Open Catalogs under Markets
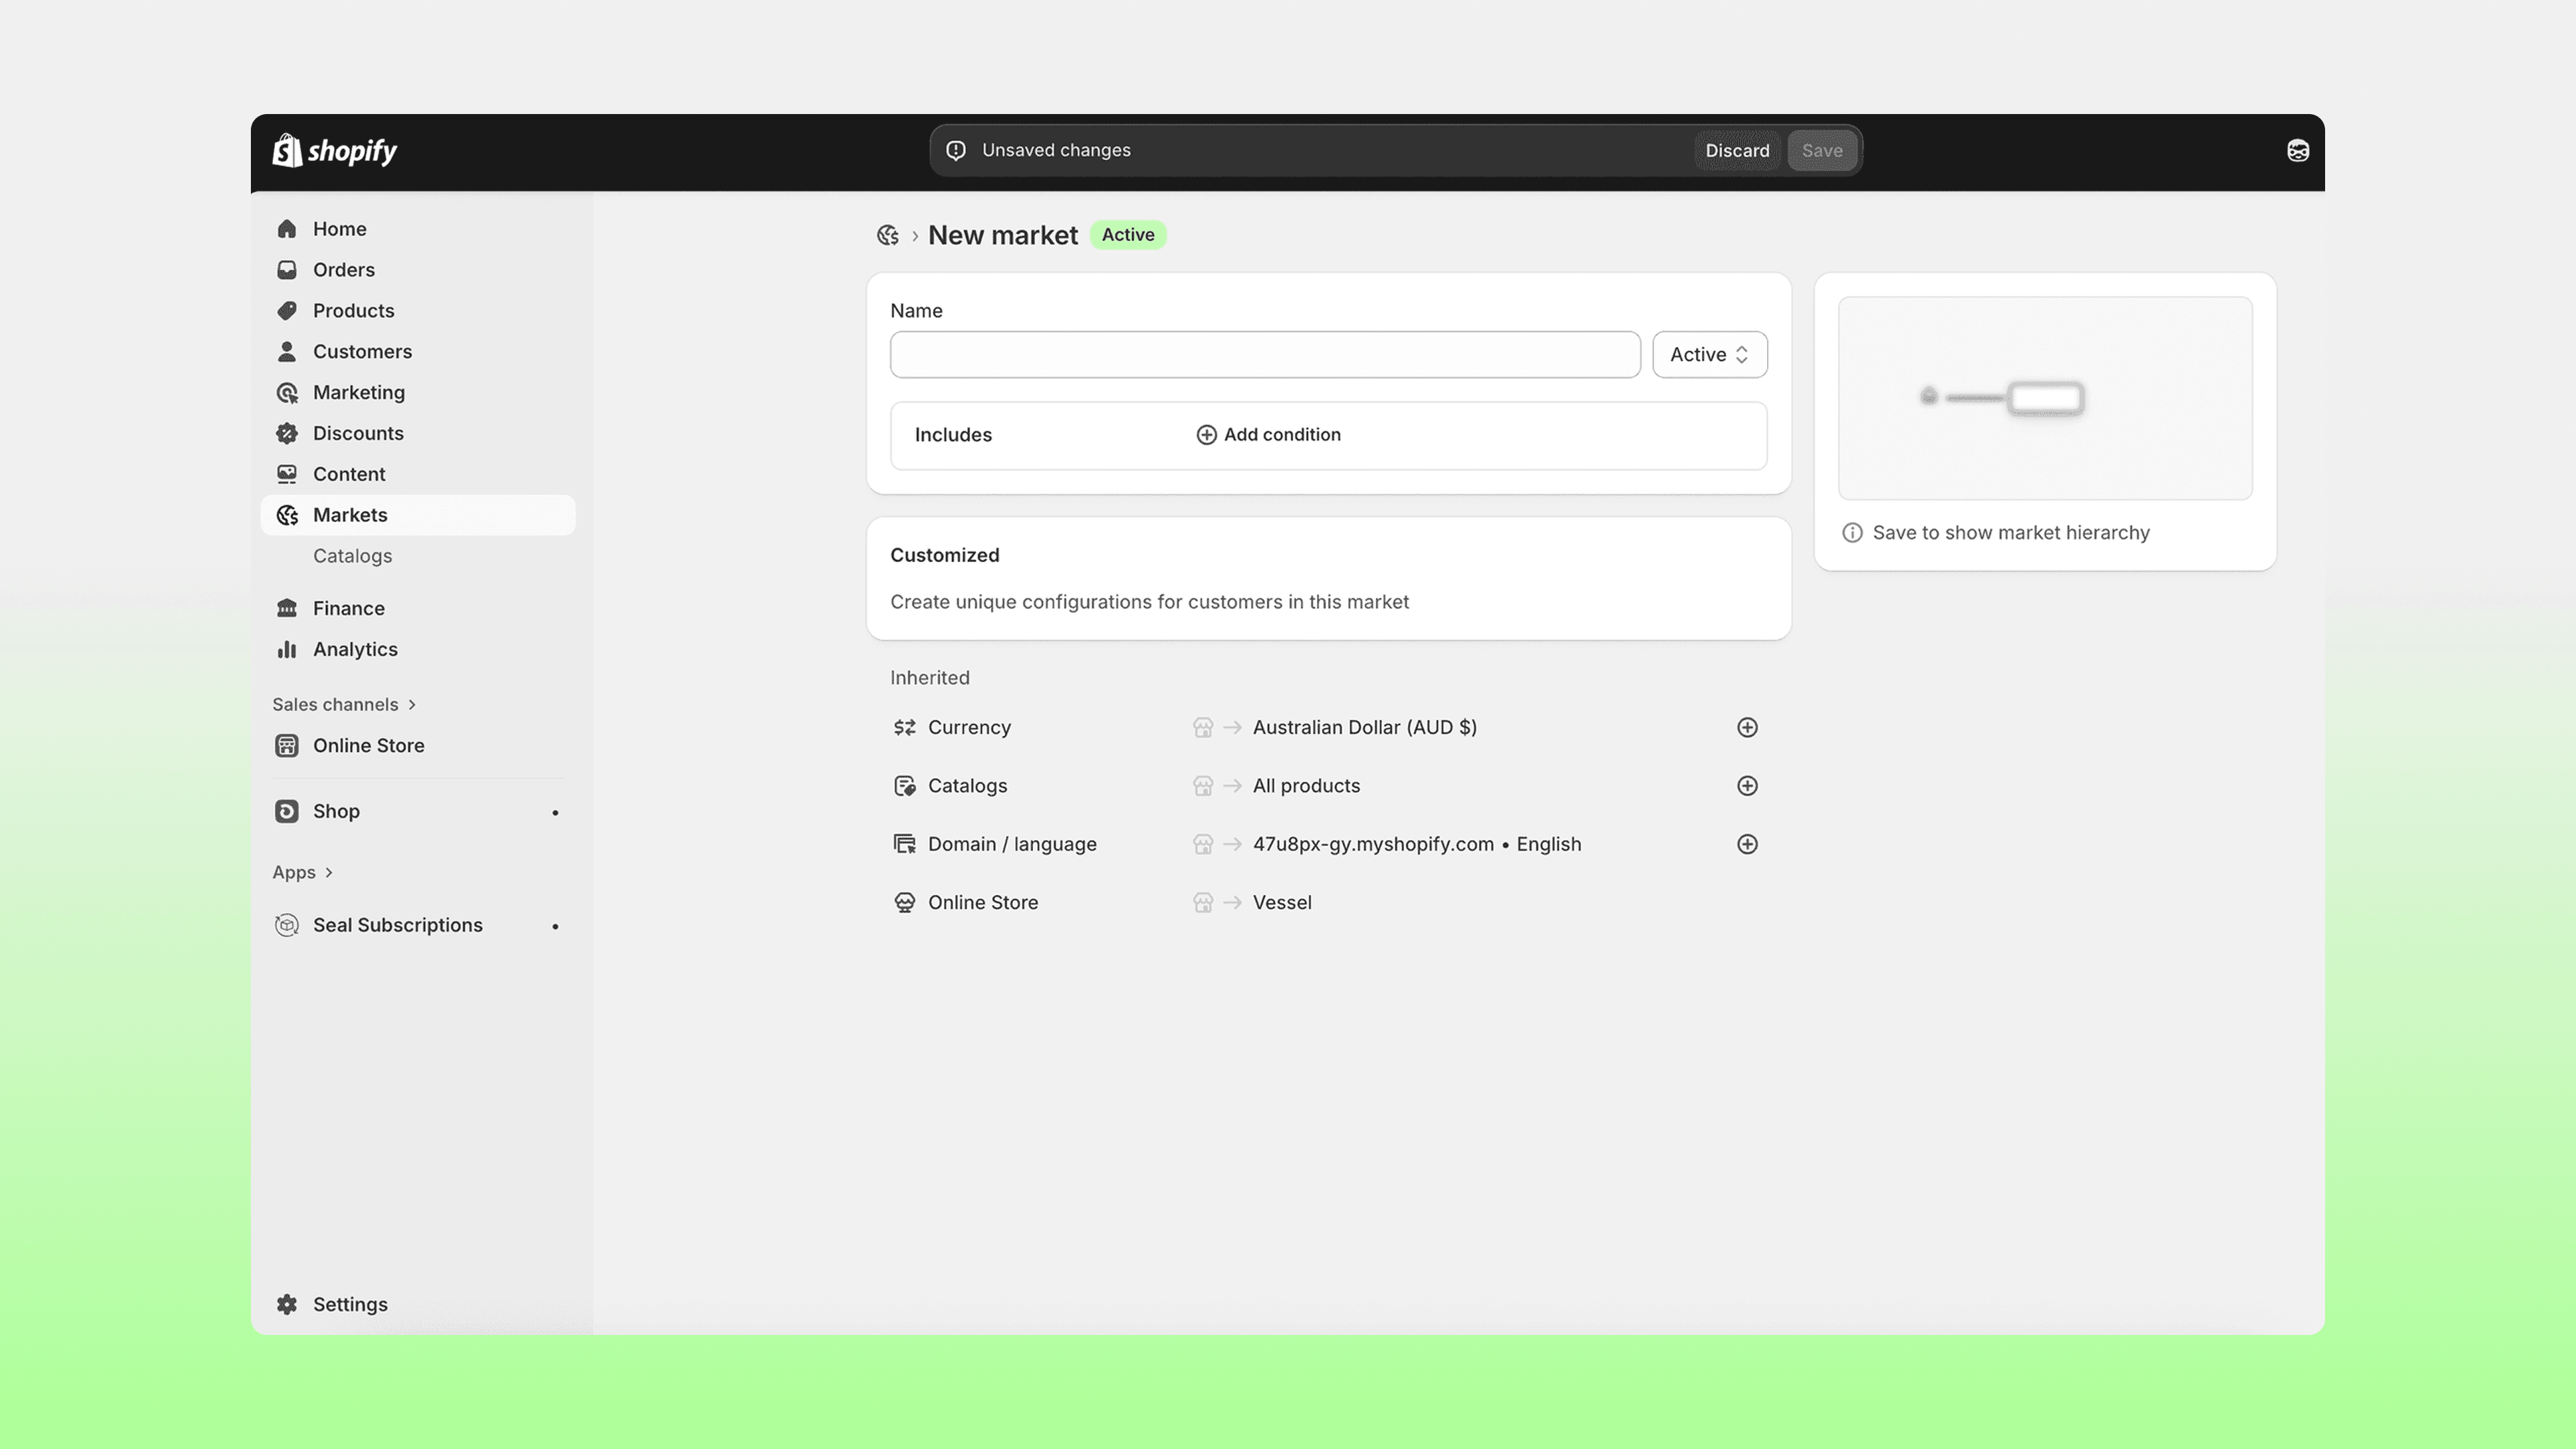This screenshot has height=1449, width=2576. point(352,556)
